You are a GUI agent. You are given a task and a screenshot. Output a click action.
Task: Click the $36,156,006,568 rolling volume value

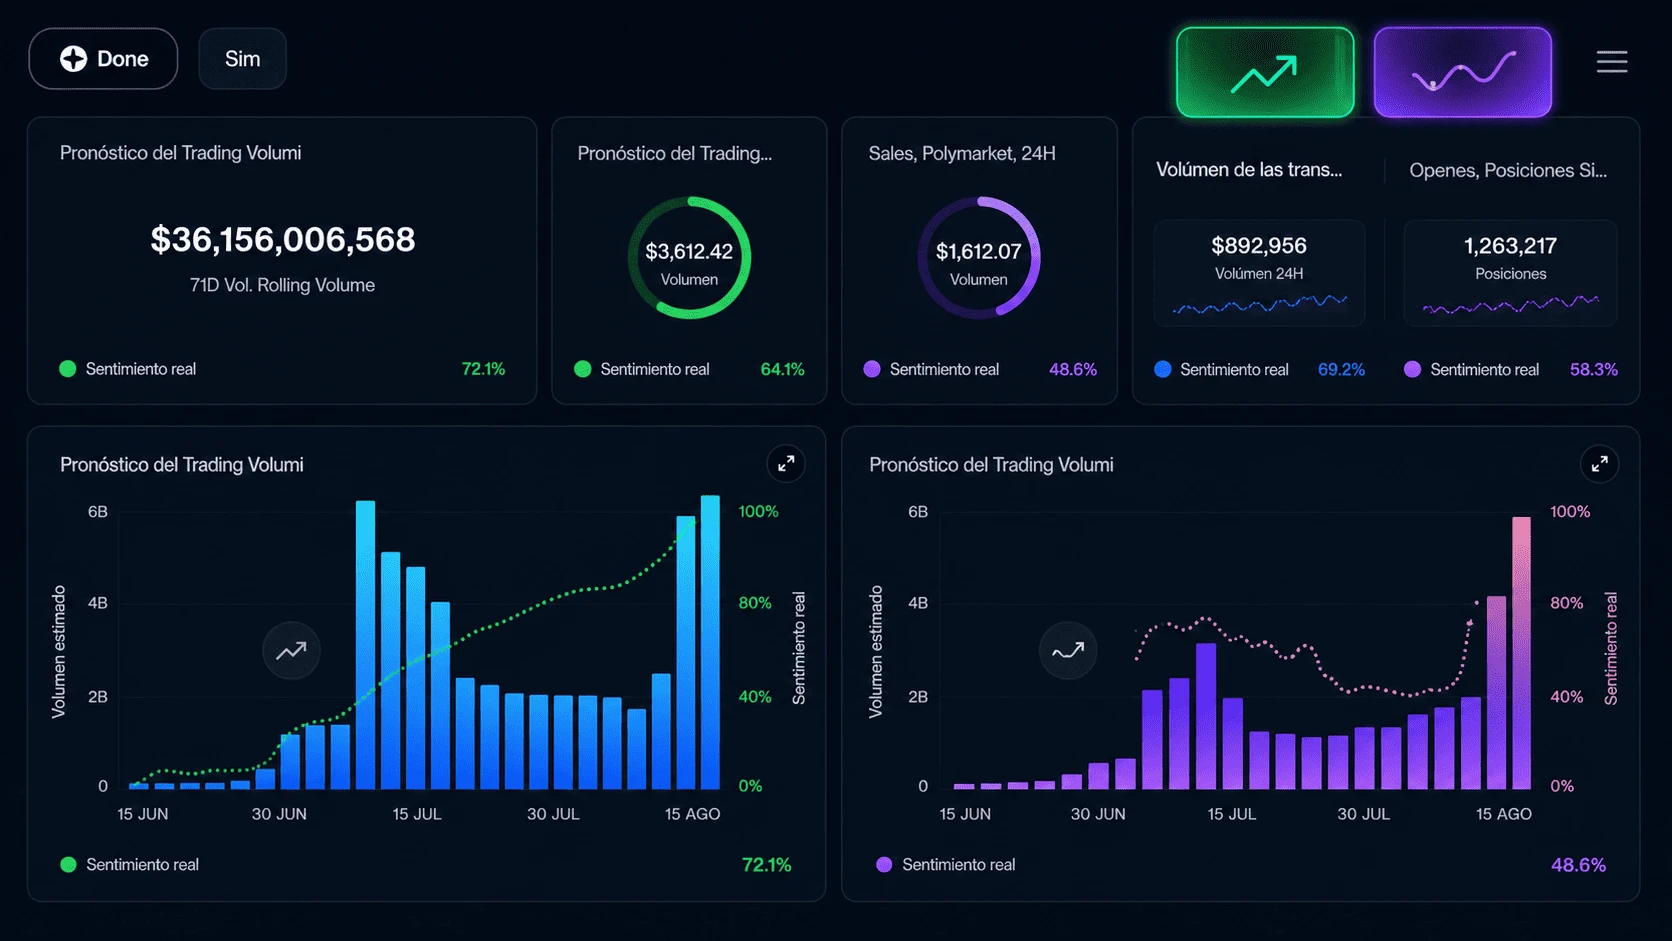[x=283, y=239]
